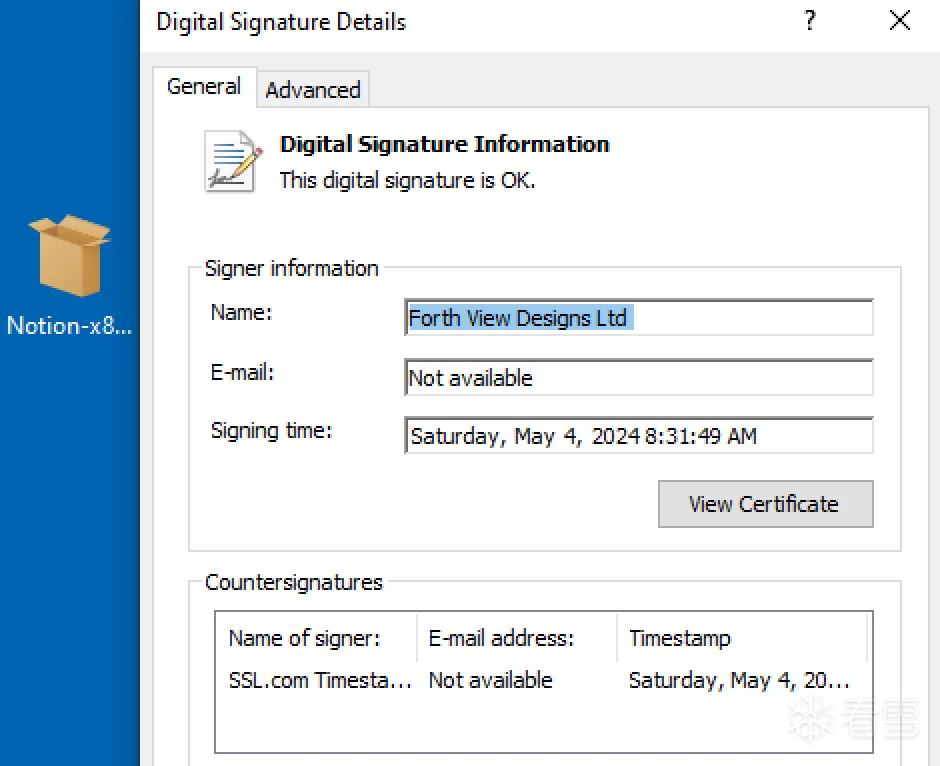Click the E-mail Not available field
The image size is (940, 766).
(638, 378)
